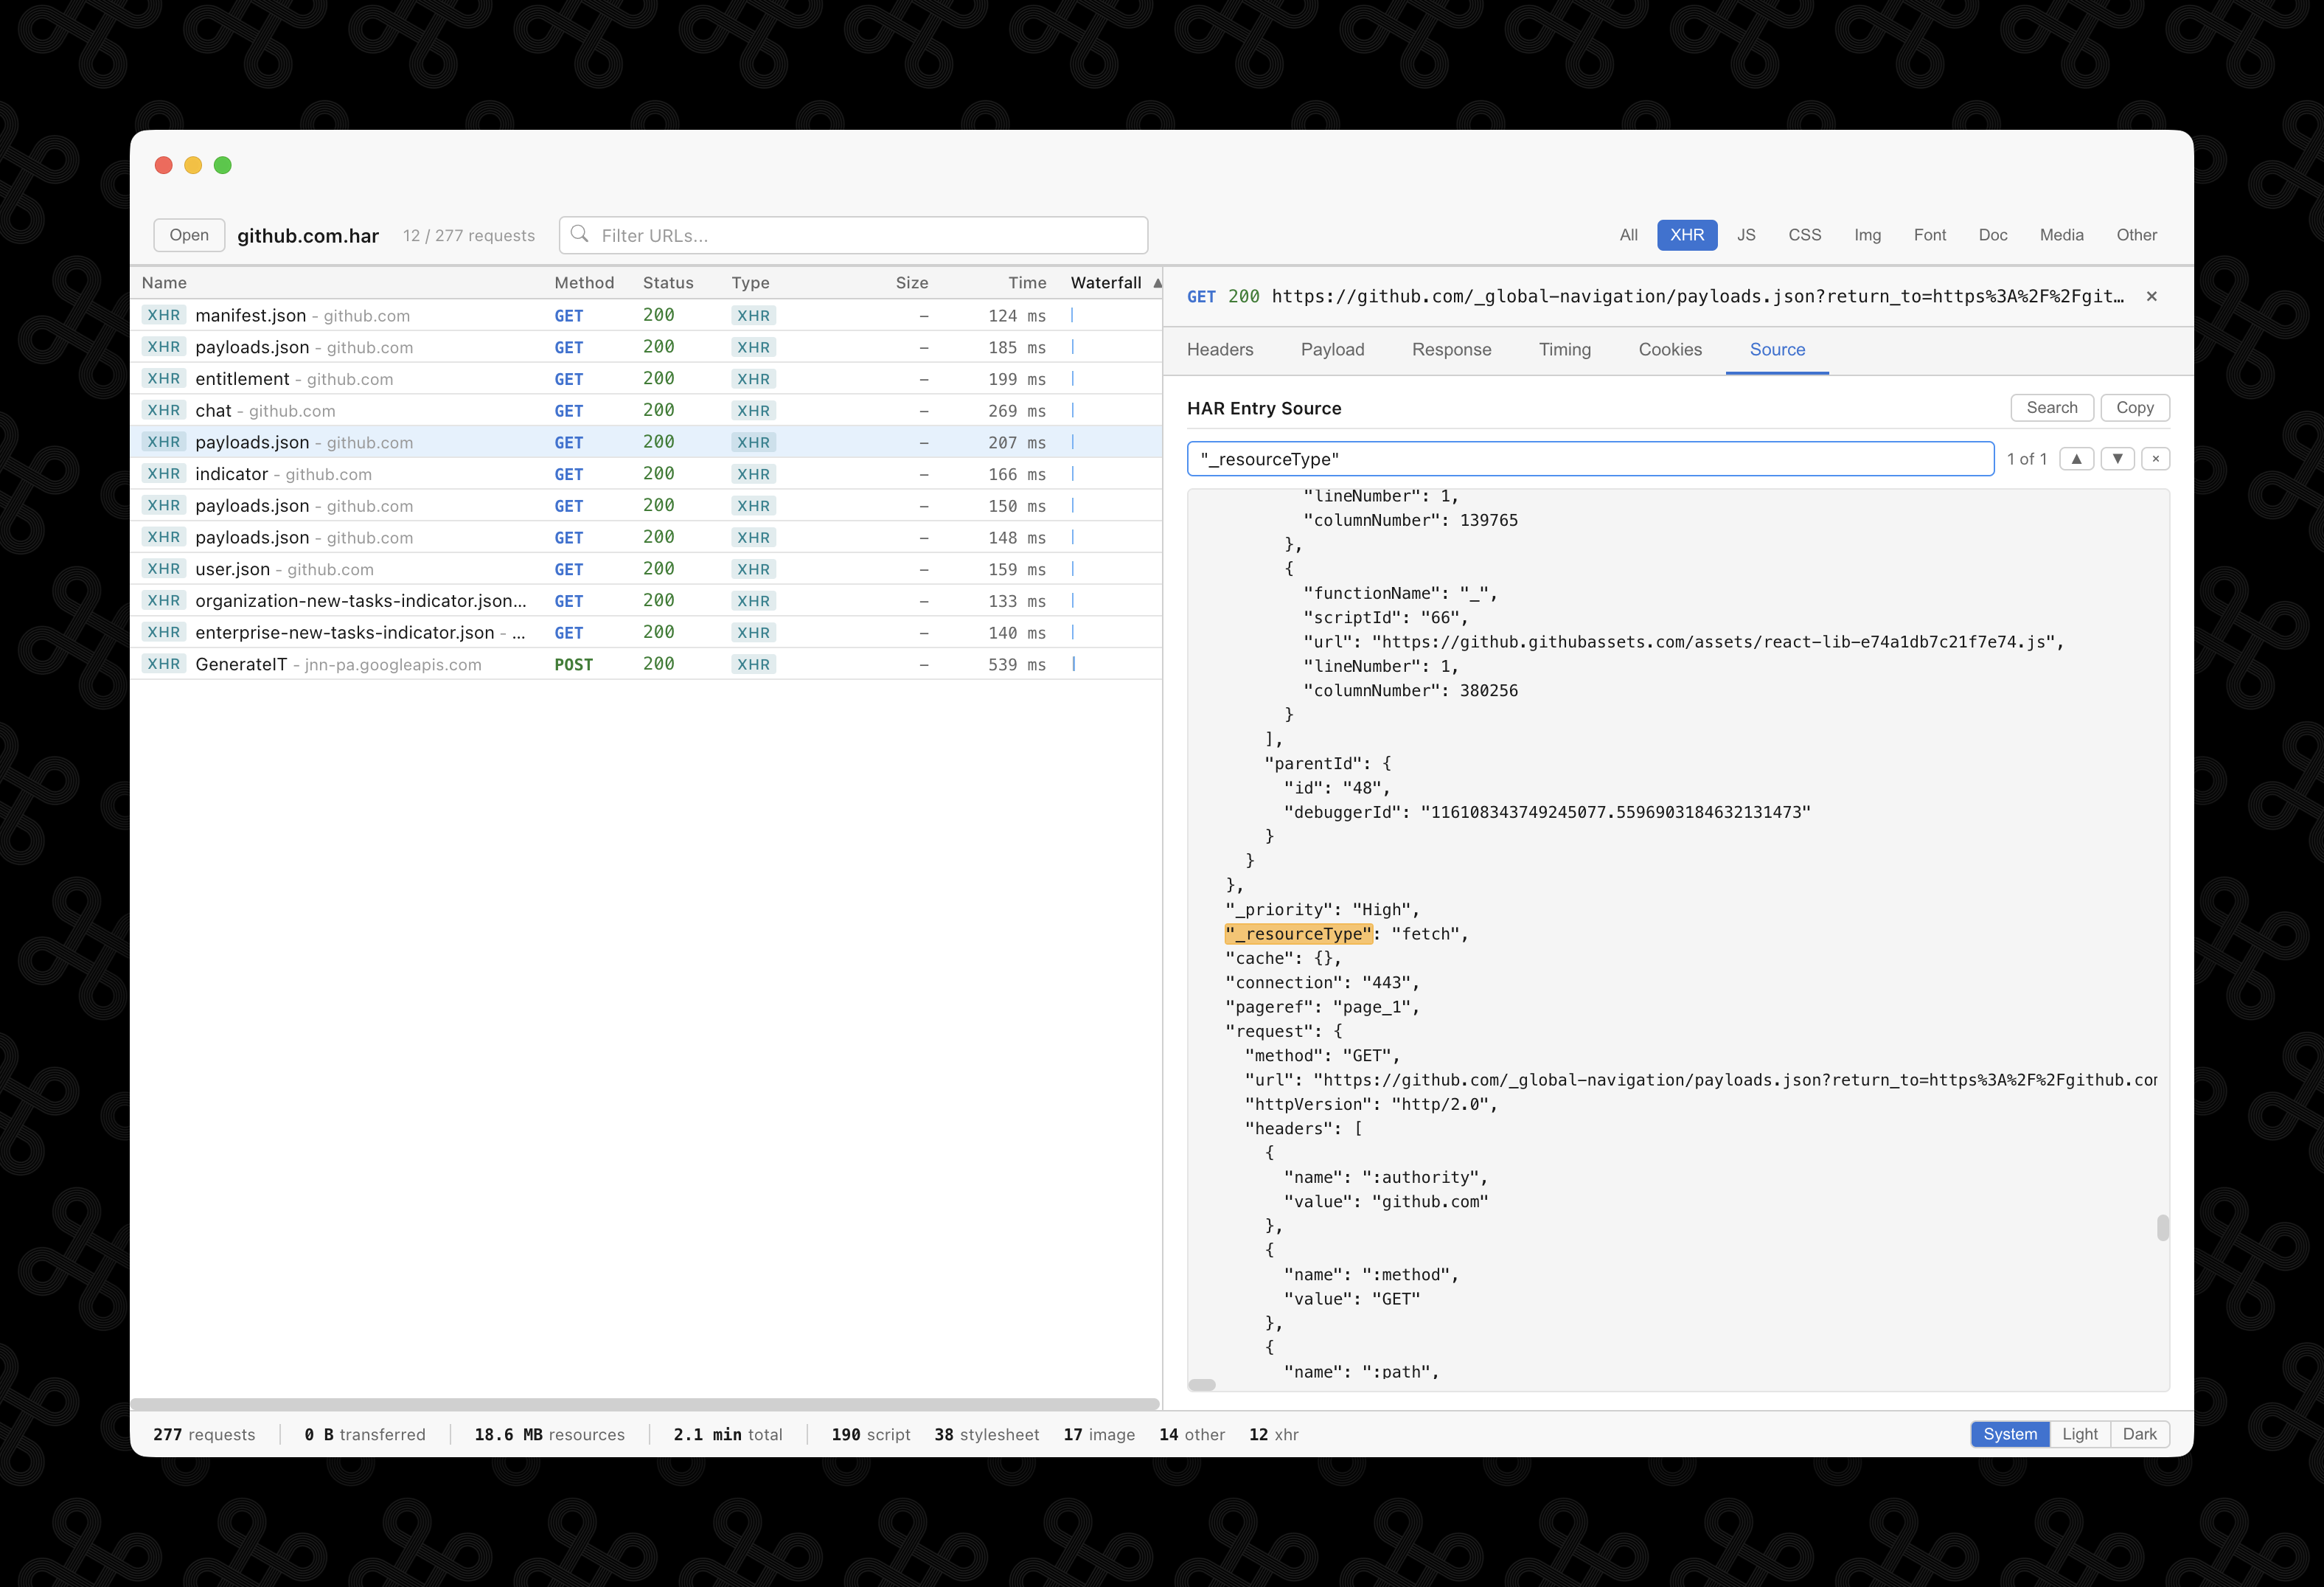2324x1587 pixels.
Task: Click the magnifier icon in the filter field
Action: (581, 235)
